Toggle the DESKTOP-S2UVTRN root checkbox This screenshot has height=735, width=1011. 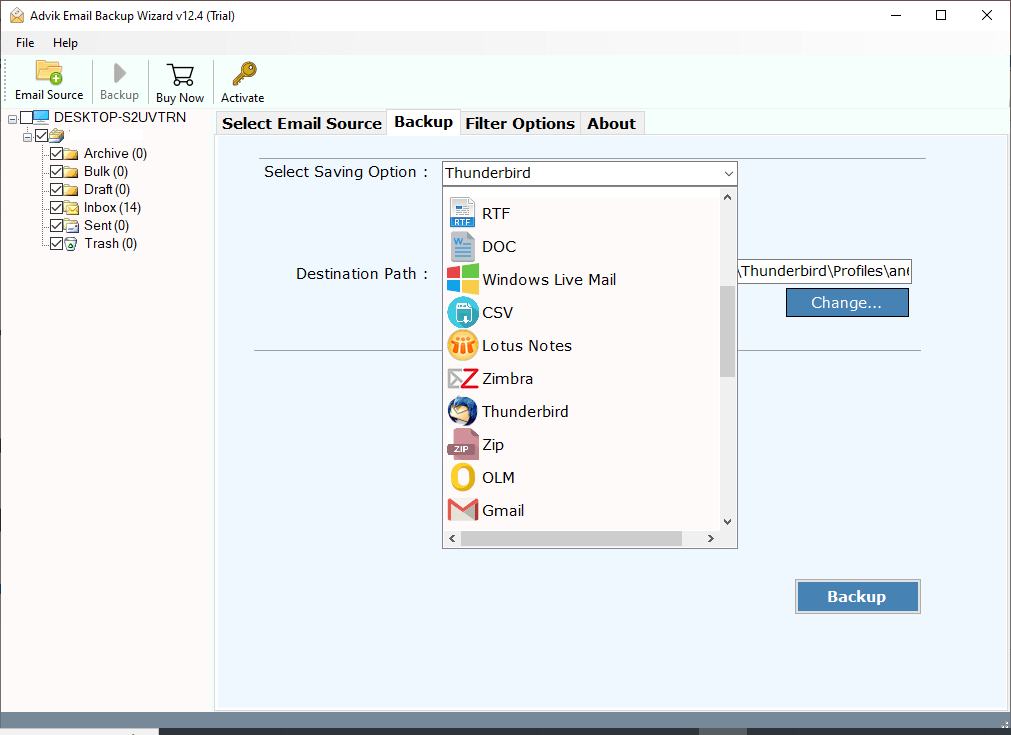[26, 117]
